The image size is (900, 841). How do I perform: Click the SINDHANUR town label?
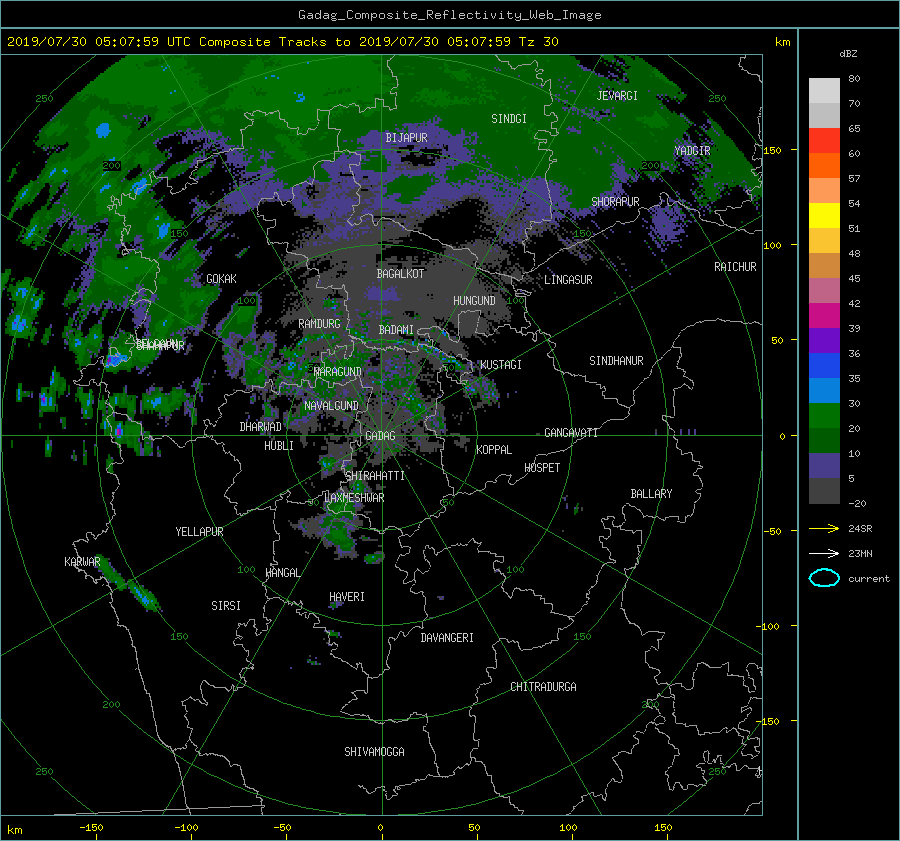(x=616, y=361)
